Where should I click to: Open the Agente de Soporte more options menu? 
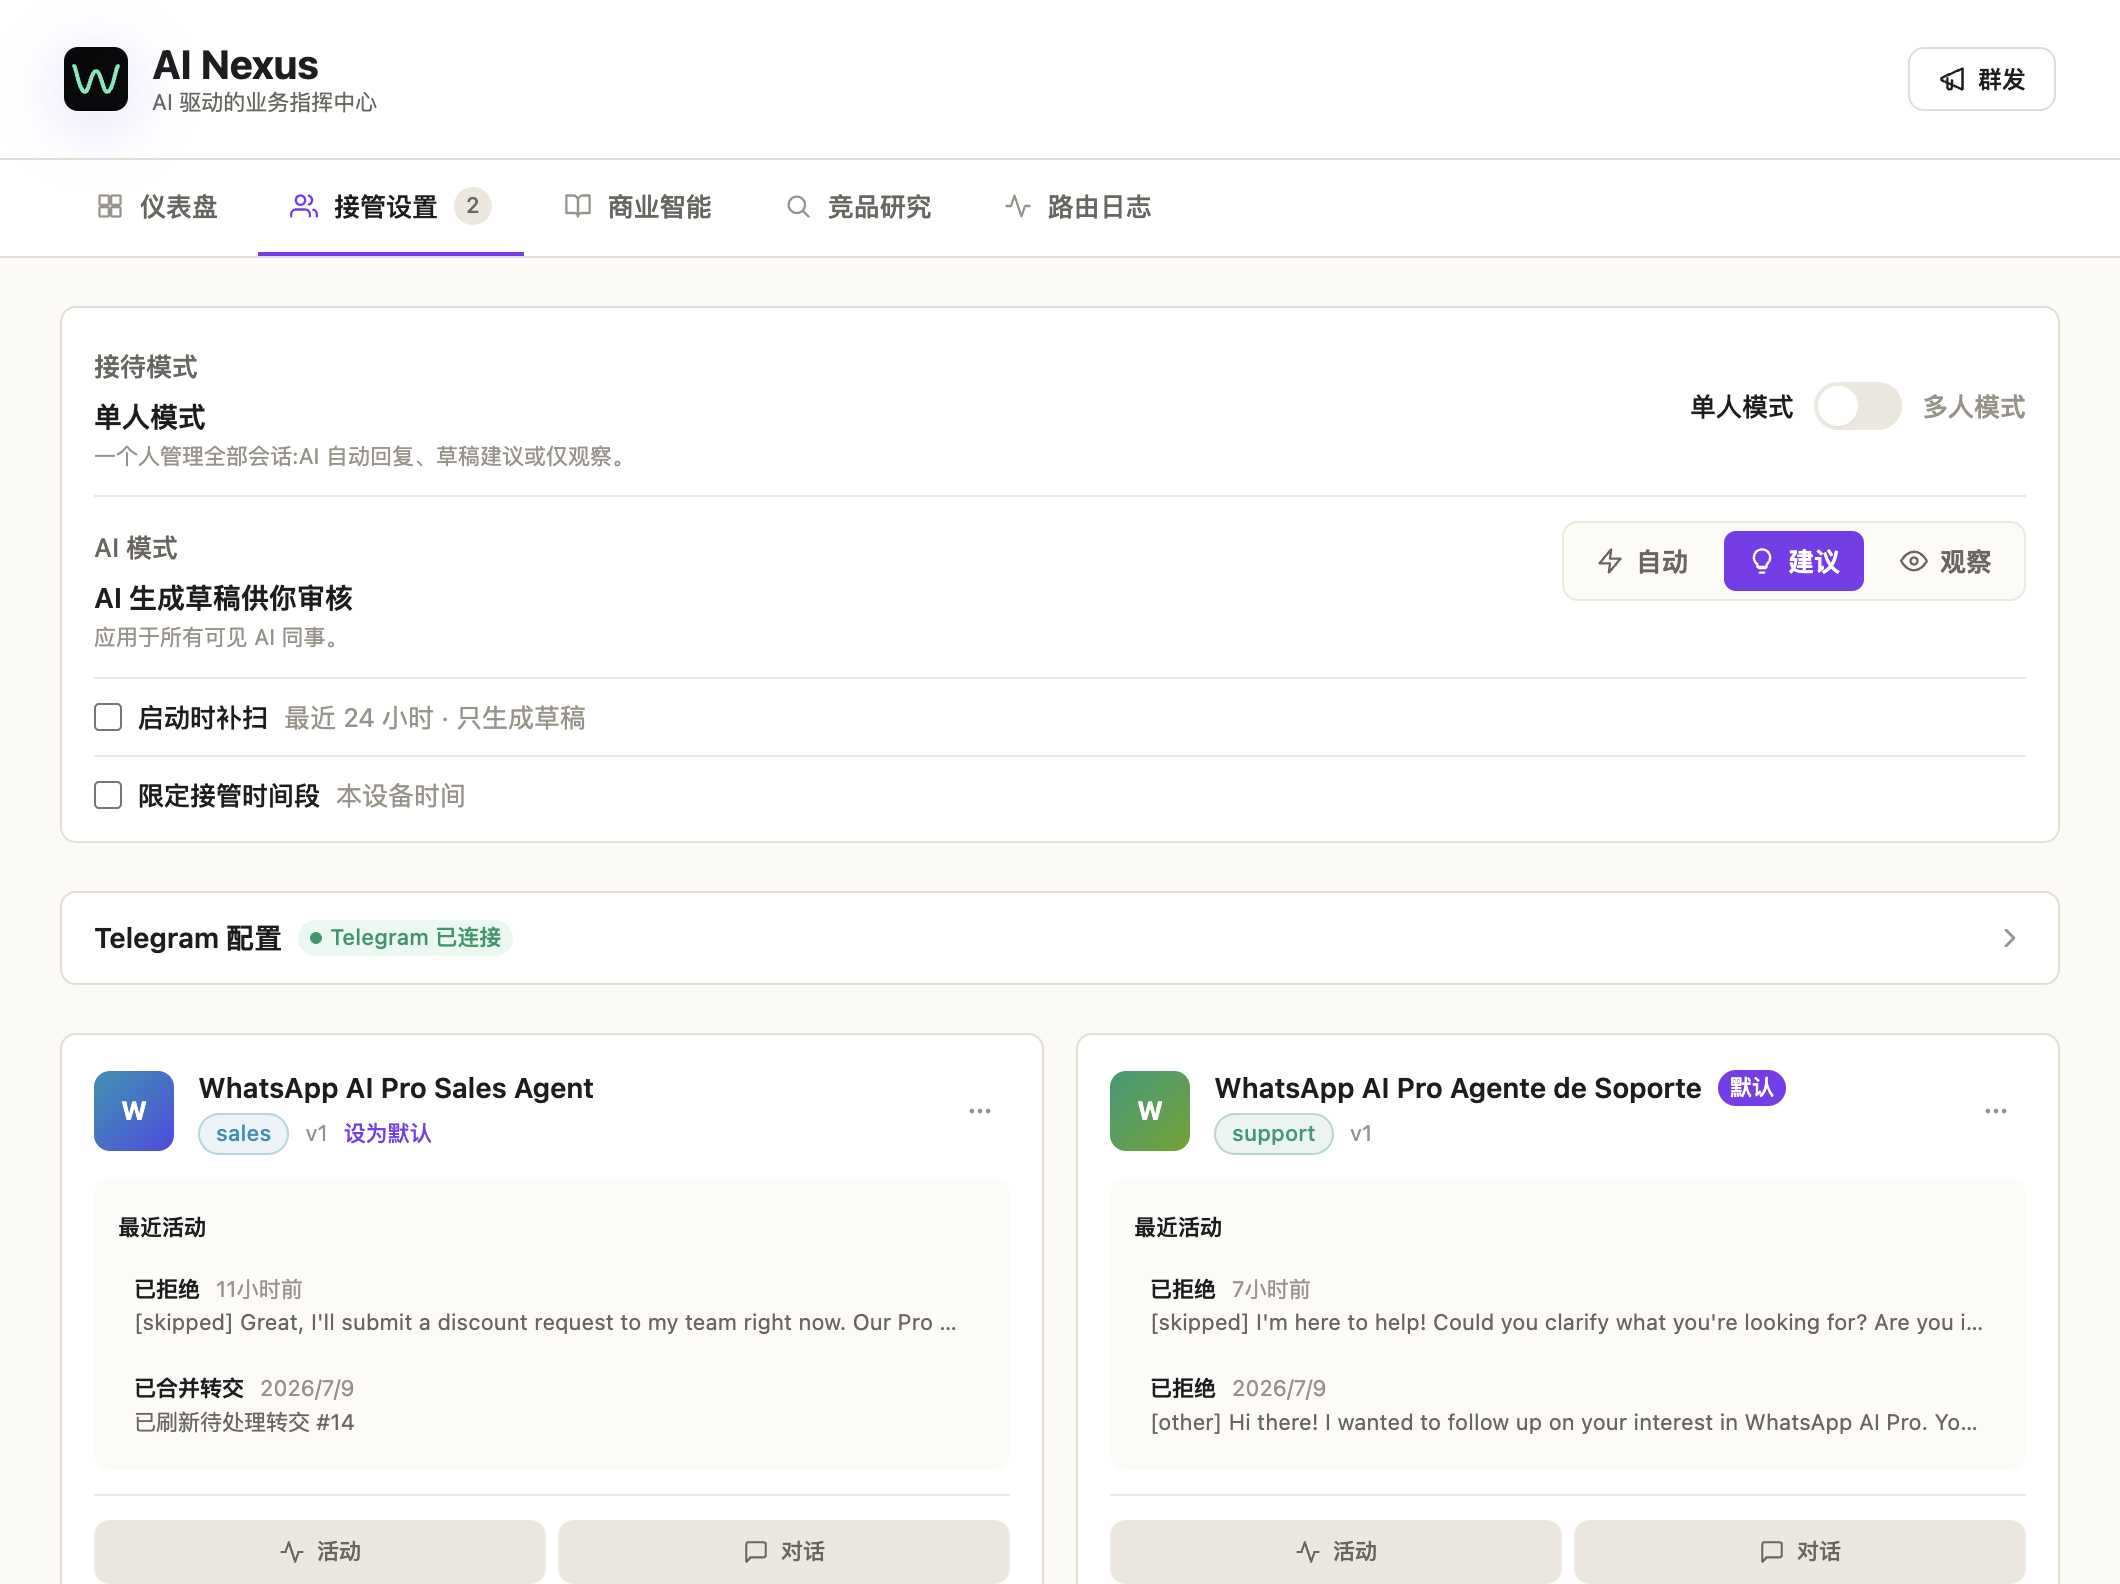1995,1111
